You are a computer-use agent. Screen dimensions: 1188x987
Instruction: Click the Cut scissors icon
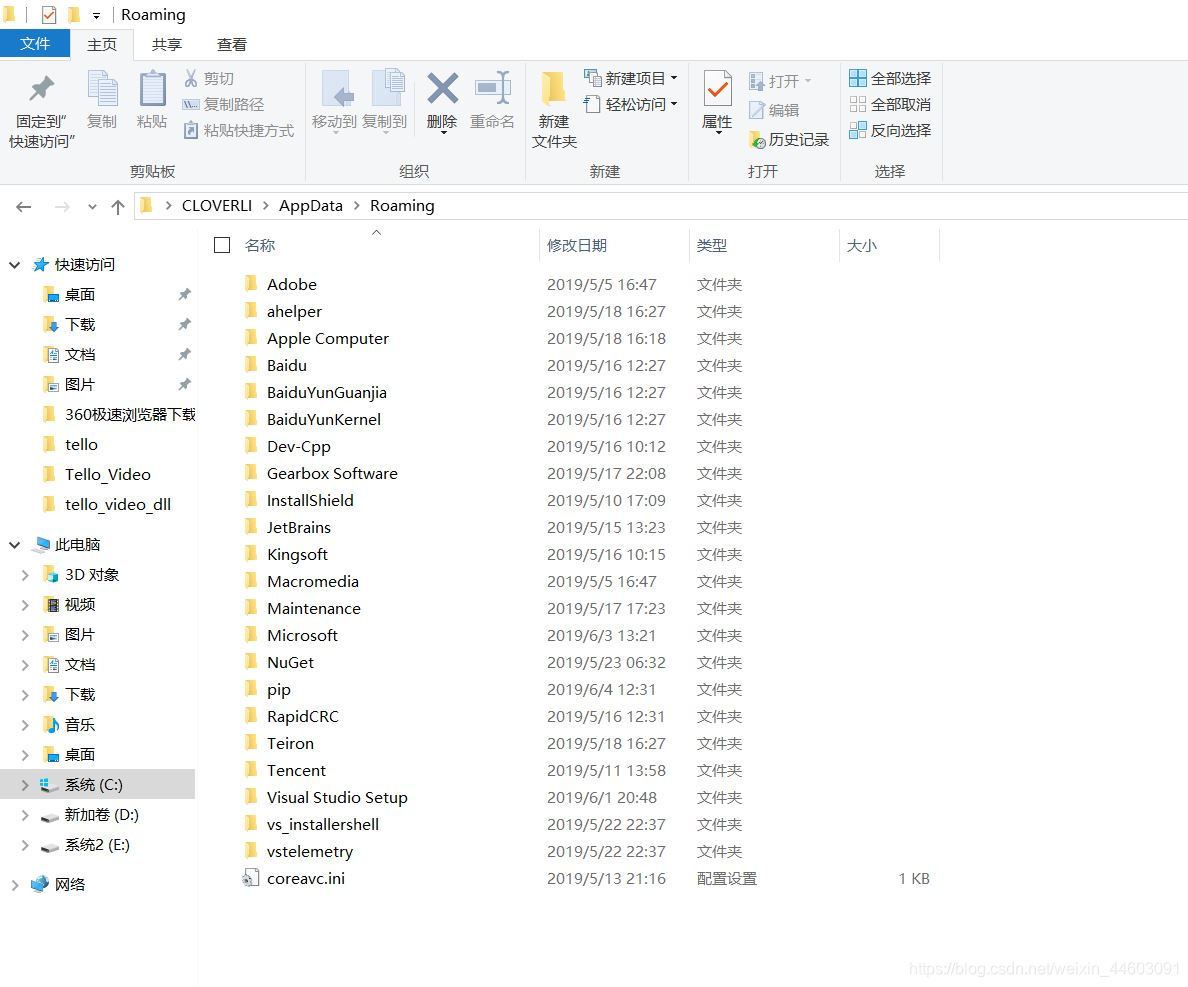pyautogui.click(x=191, y=78)
